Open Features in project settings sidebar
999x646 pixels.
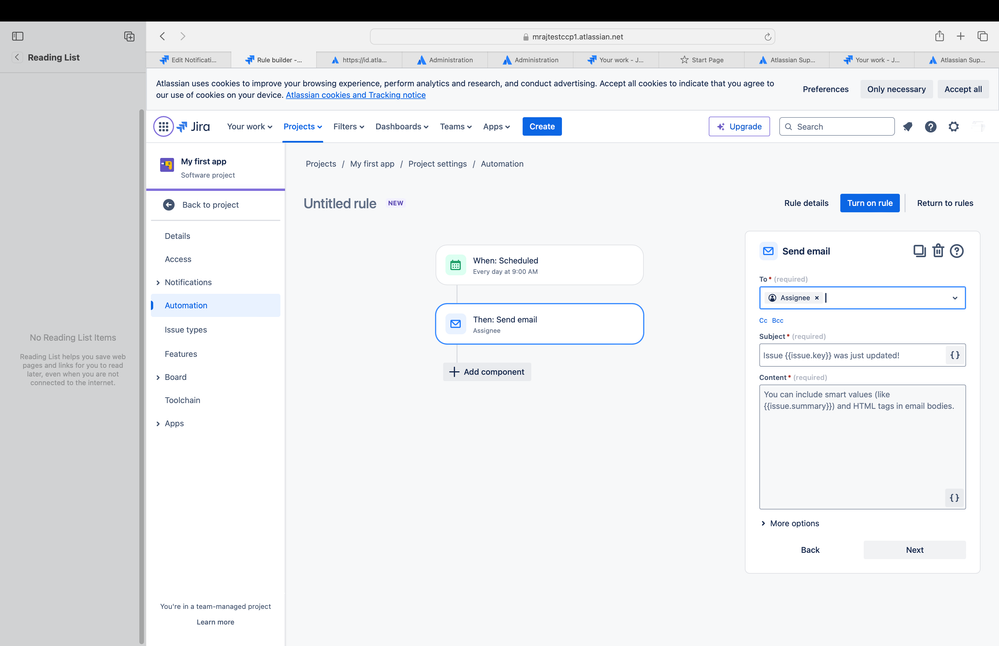coord(181,354)
